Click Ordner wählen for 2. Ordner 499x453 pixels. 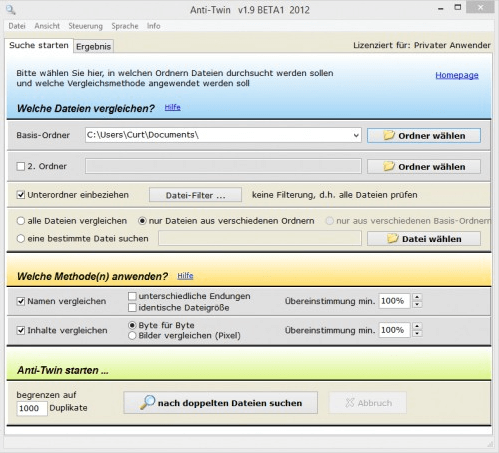pyautogui.click(x=424, y=166)
